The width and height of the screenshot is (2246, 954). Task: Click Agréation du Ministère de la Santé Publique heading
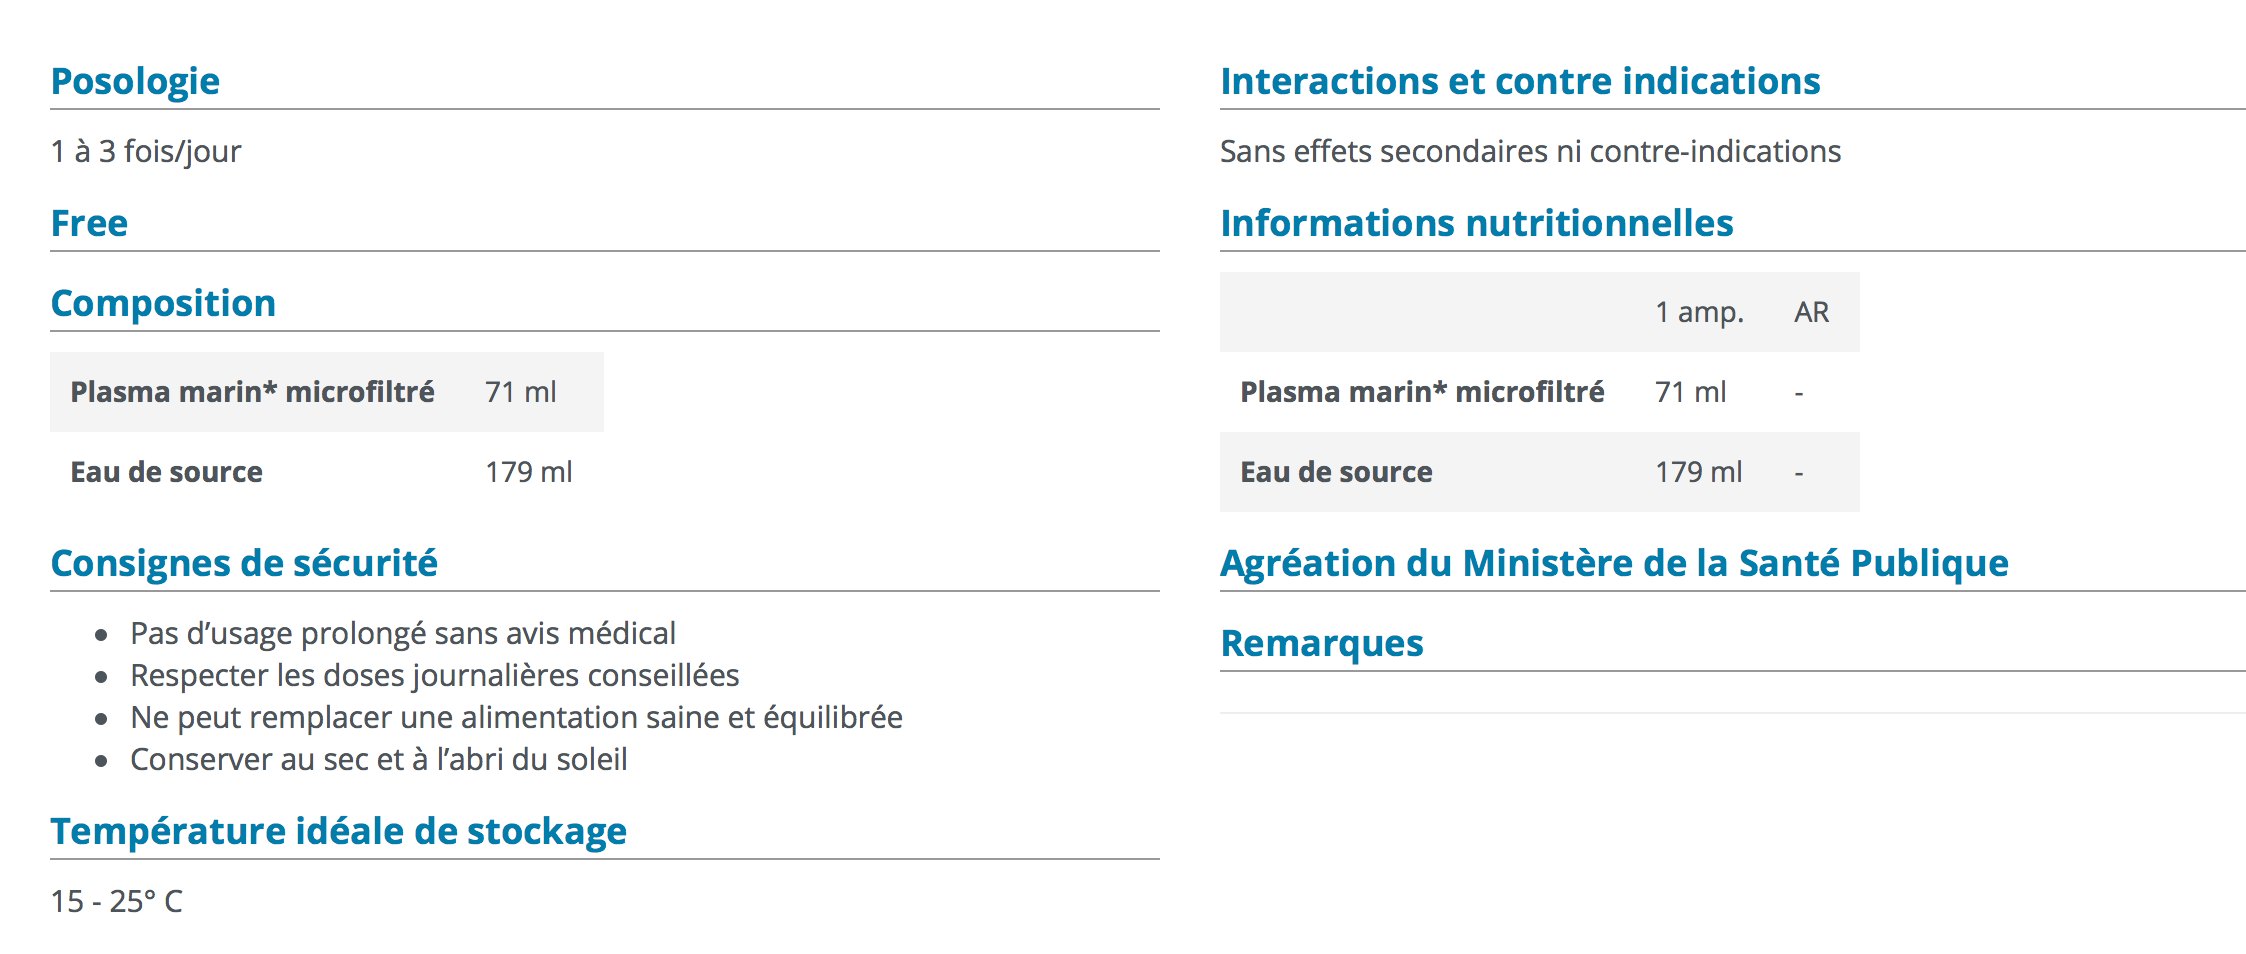(x=1614, y=563)
